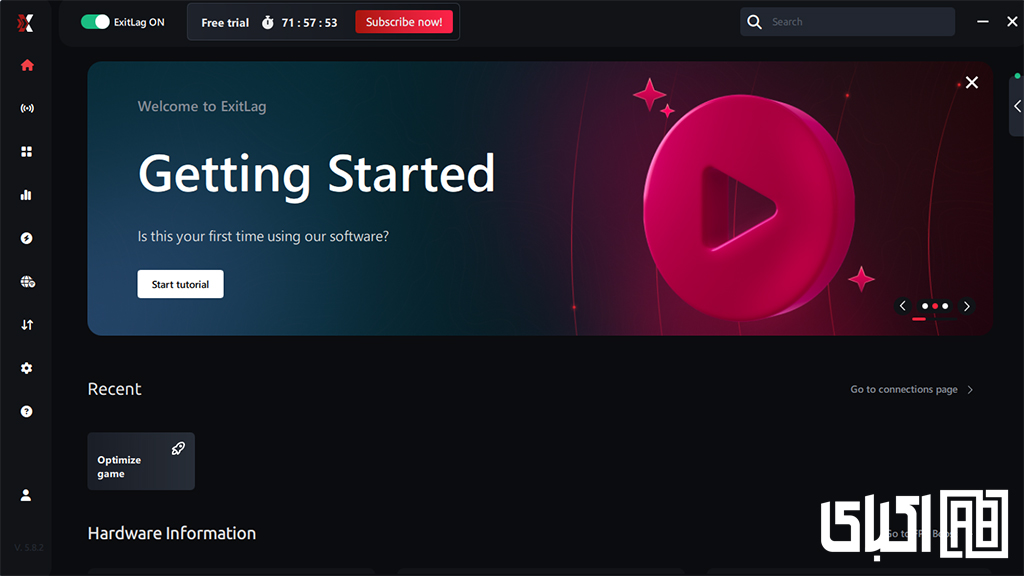Open the connections signal icon in sidebar

[x=27, y=108]
